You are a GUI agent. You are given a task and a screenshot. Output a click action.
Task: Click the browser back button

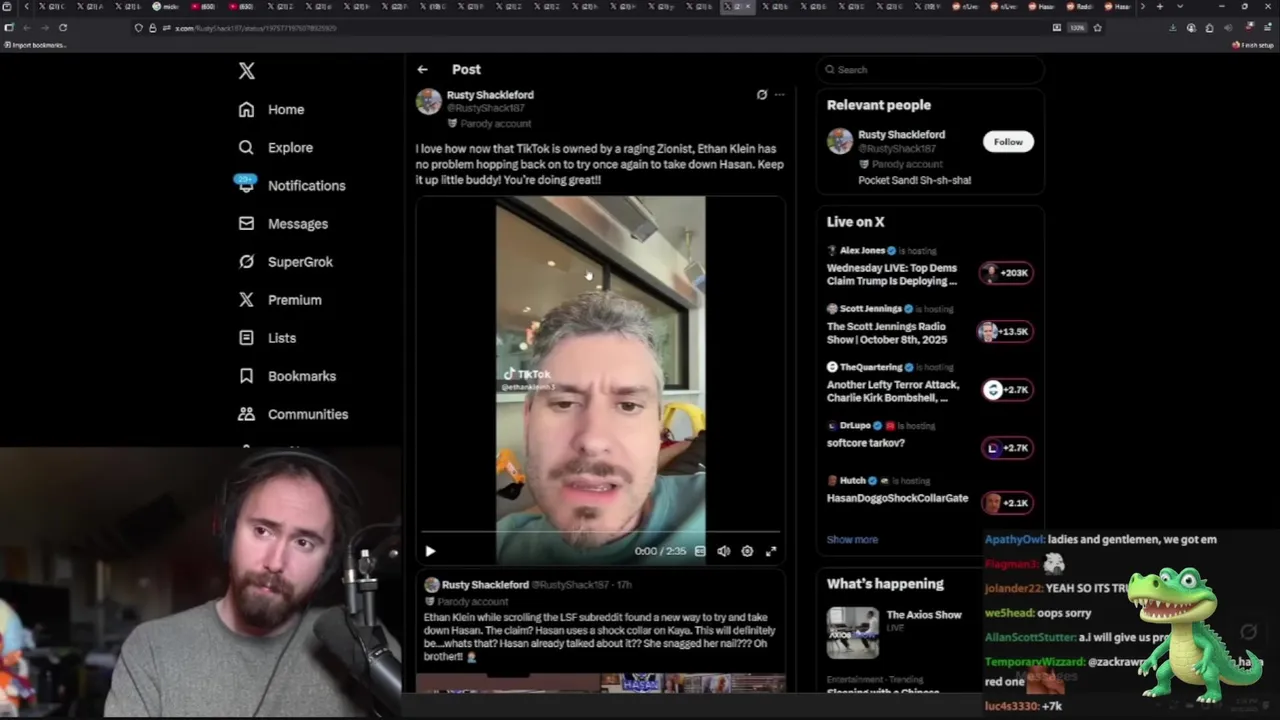pos(27,28)
